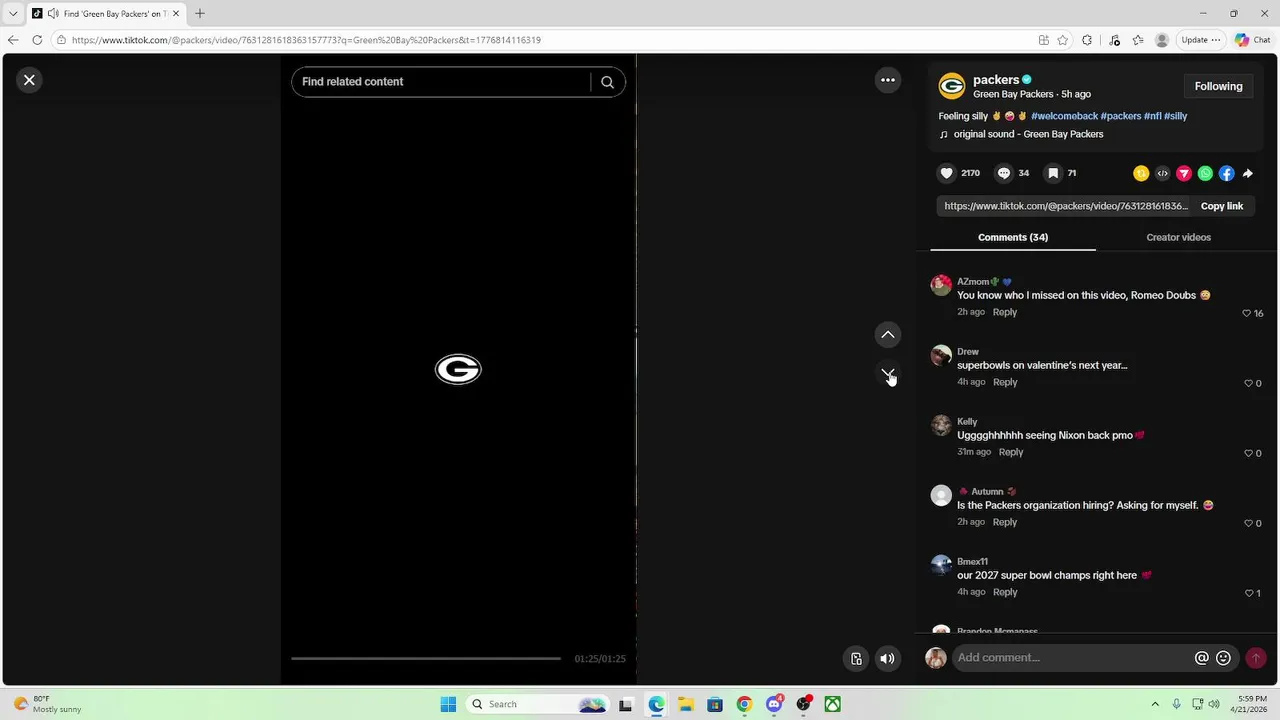Open the browser Update menu
Screen dimensions: 1280x720
tap(1200, 40)
